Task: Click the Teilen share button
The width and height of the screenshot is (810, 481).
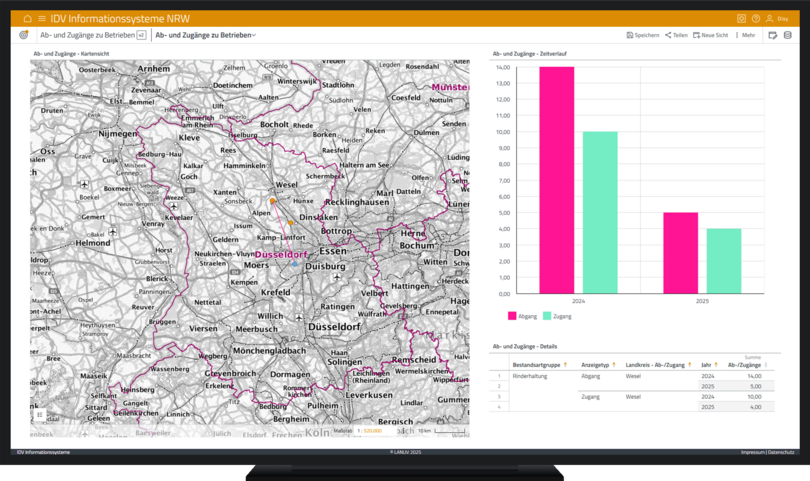Action: click(677, 35)
